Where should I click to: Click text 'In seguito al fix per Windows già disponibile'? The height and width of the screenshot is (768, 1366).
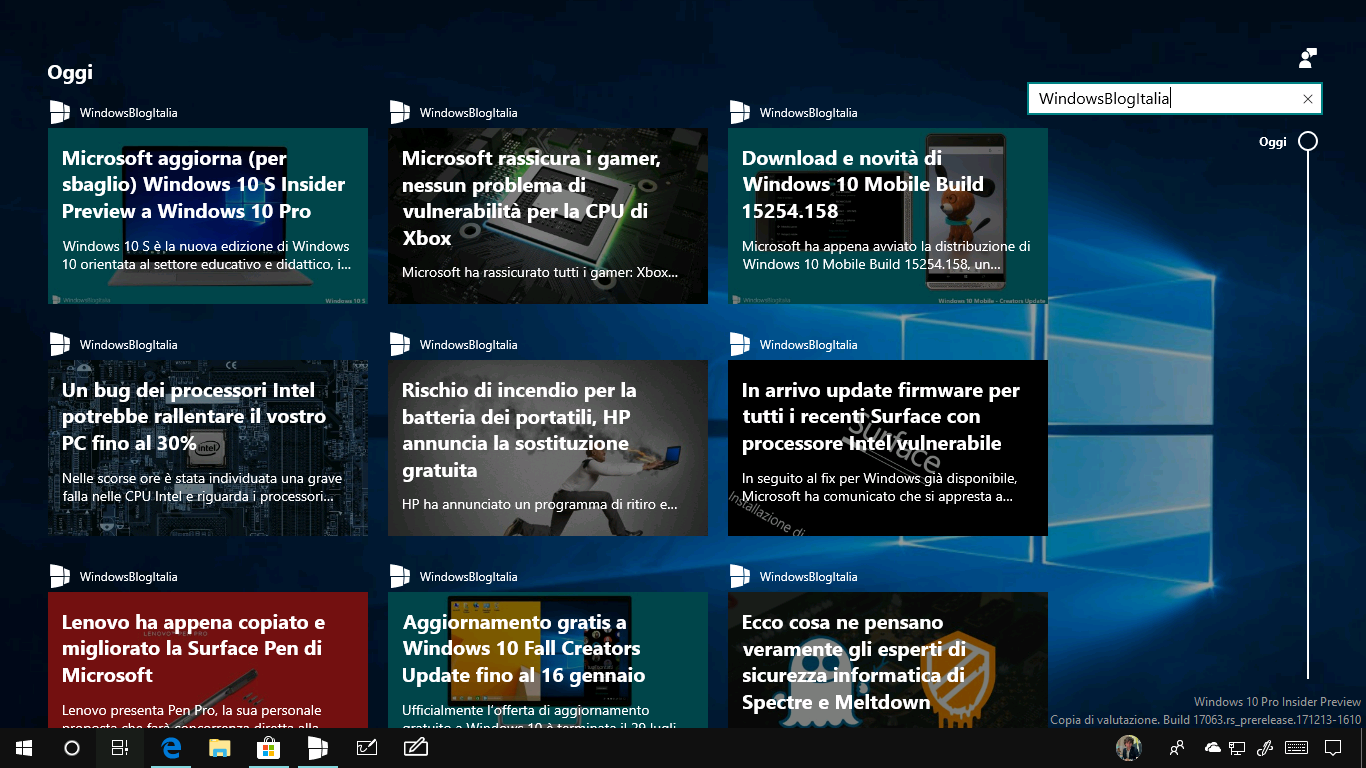[880, 478]
